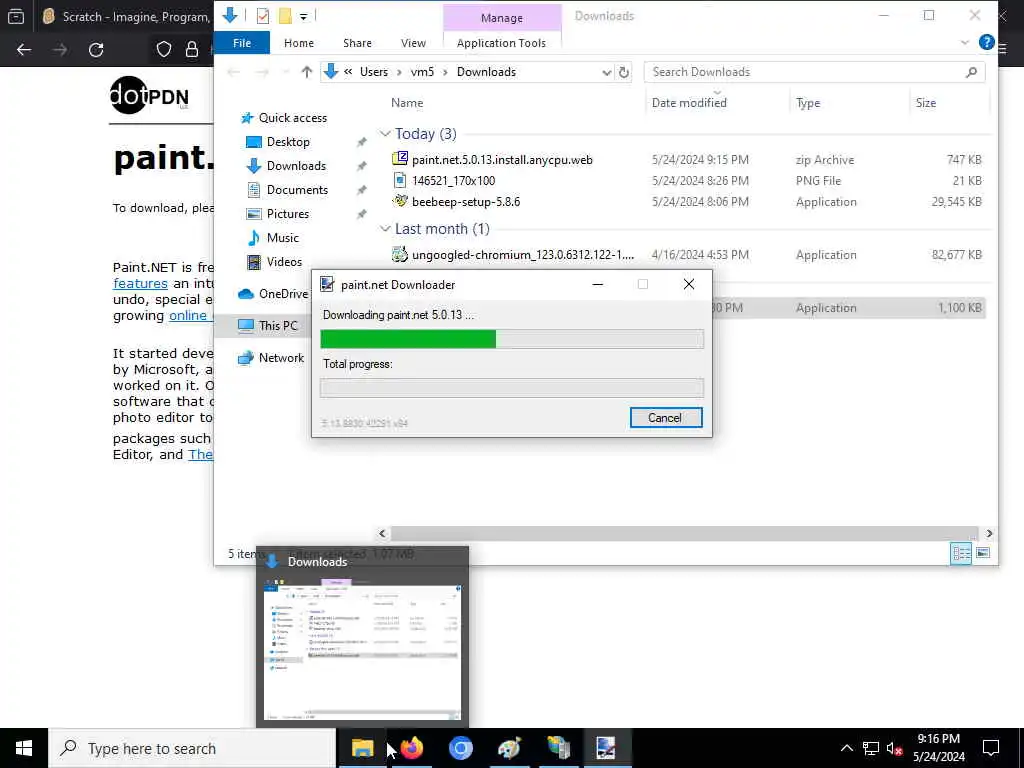The width and height of the screenshot is (1024, 768).
Task: Open the Customize Quick Access Toolbar dropdown
Action: [304, 16]
